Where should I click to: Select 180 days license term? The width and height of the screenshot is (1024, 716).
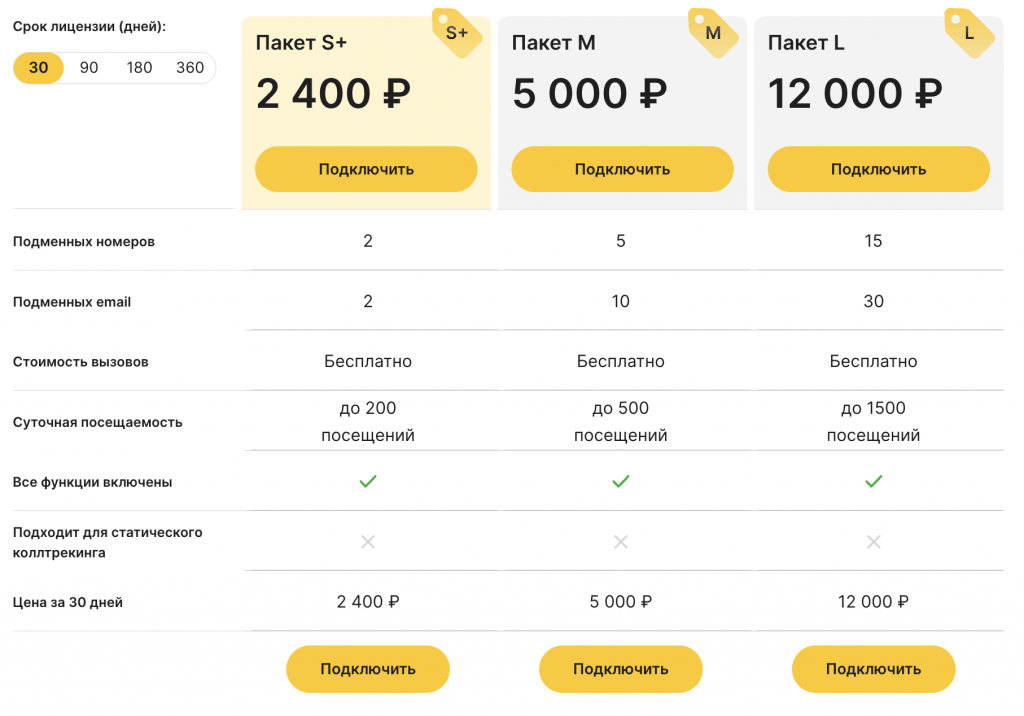click(x=139, y=68)
